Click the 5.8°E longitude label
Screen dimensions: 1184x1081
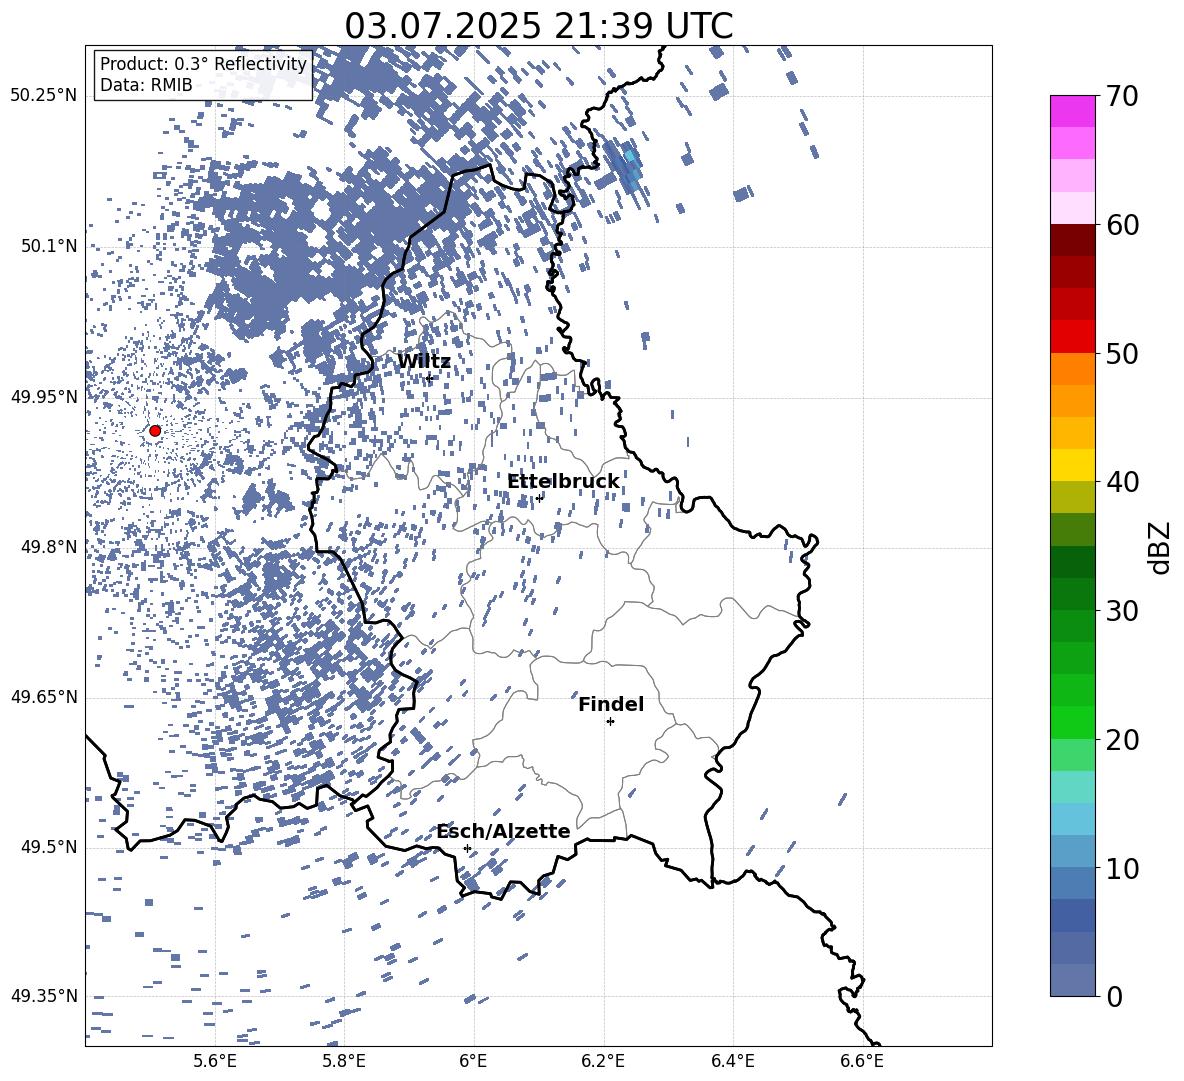click(x=344, y=1061)
